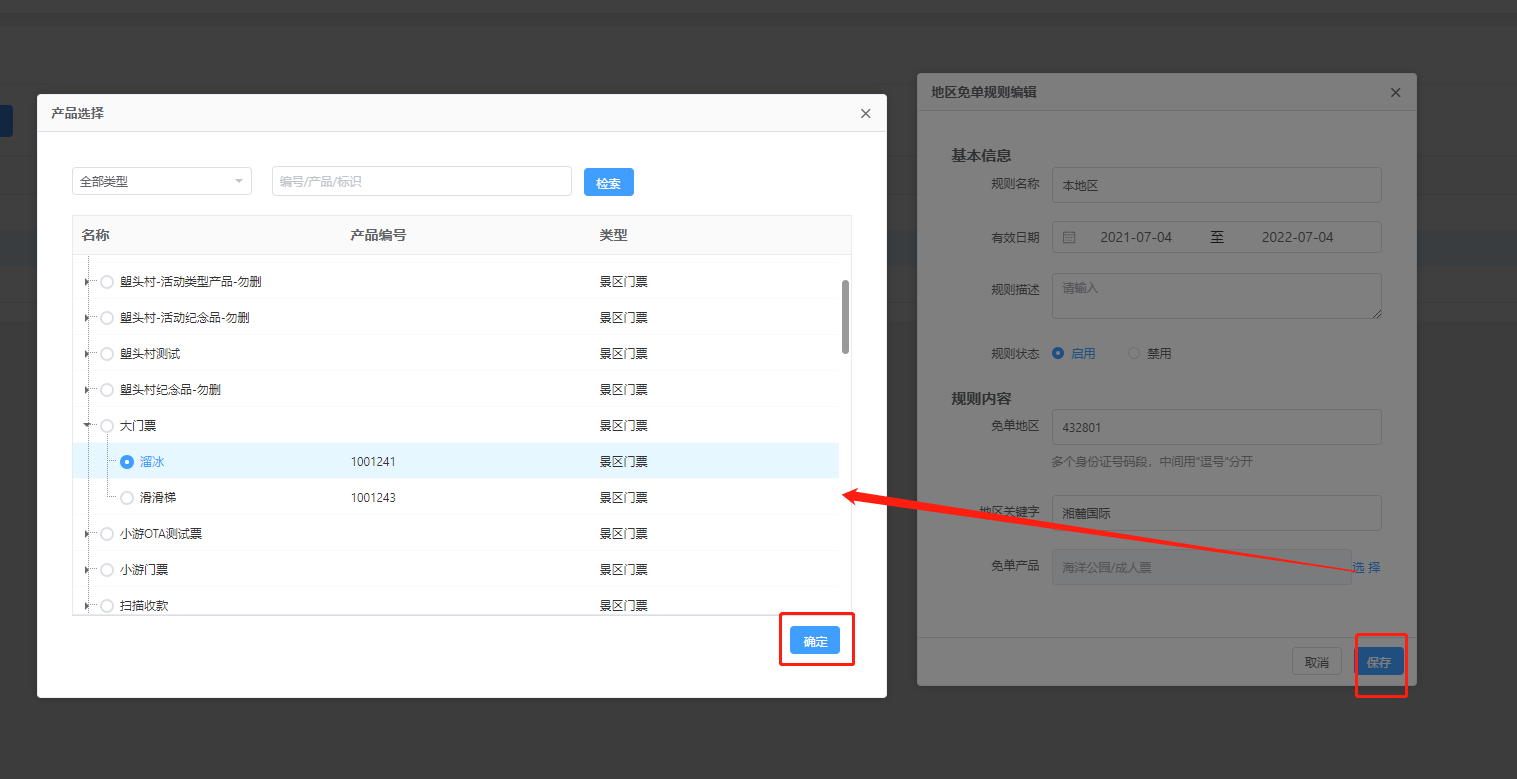The image size is (1517, 779).
Task: Choose the 禁用 rule status option
Action: [x=1134, y=354]
